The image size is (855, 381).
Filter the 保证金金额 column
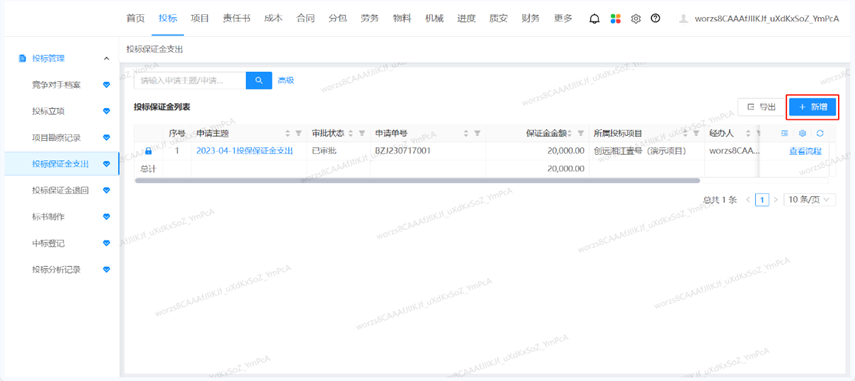580,133
